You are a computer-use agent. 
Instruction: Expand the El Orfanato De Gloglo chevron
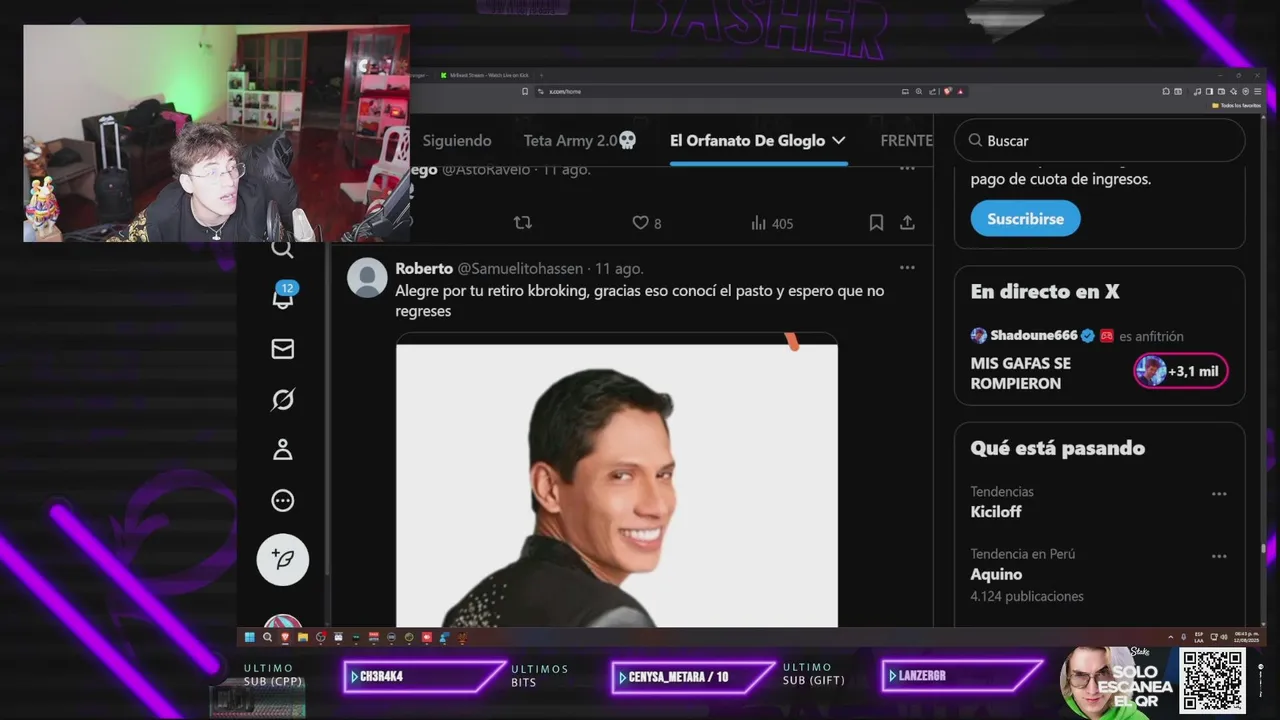point(838,141)
